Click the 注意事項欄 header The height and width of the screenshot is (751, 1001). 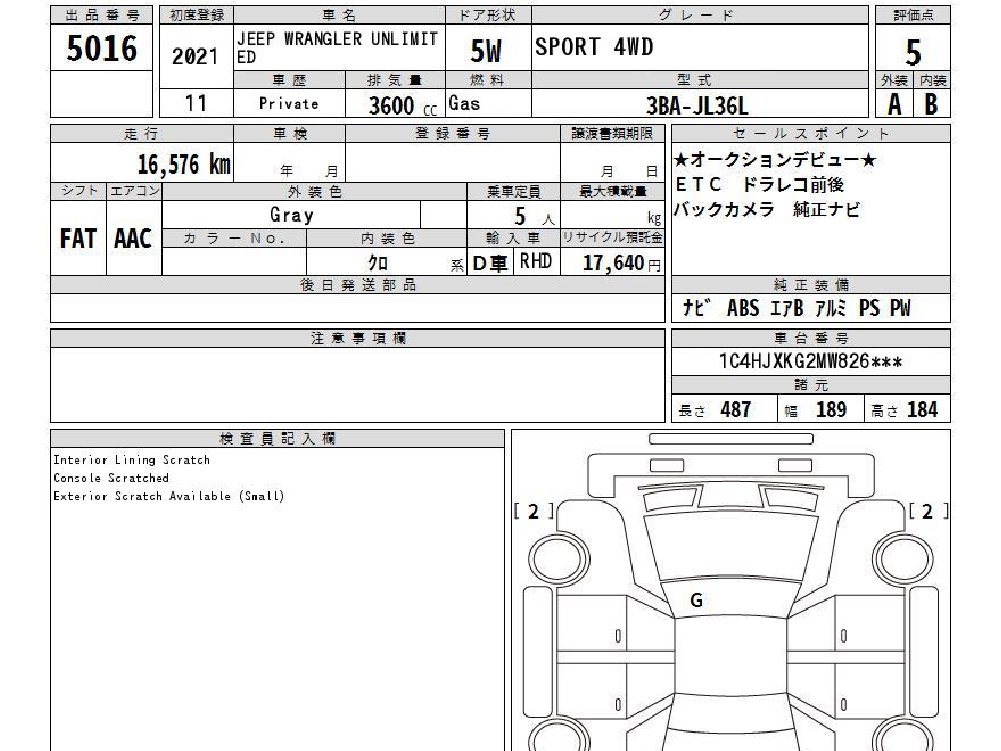(x=358, y=338)
